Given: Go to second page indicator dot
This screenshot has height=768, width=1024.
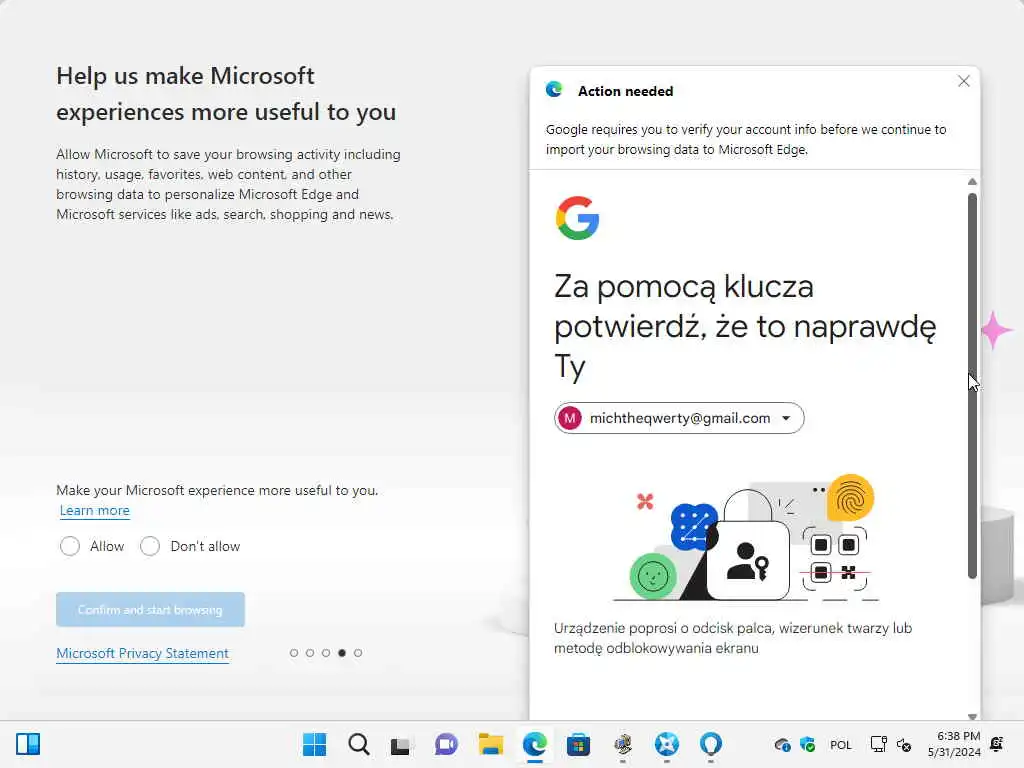Looking at the screenshot, I should point(310,653).
